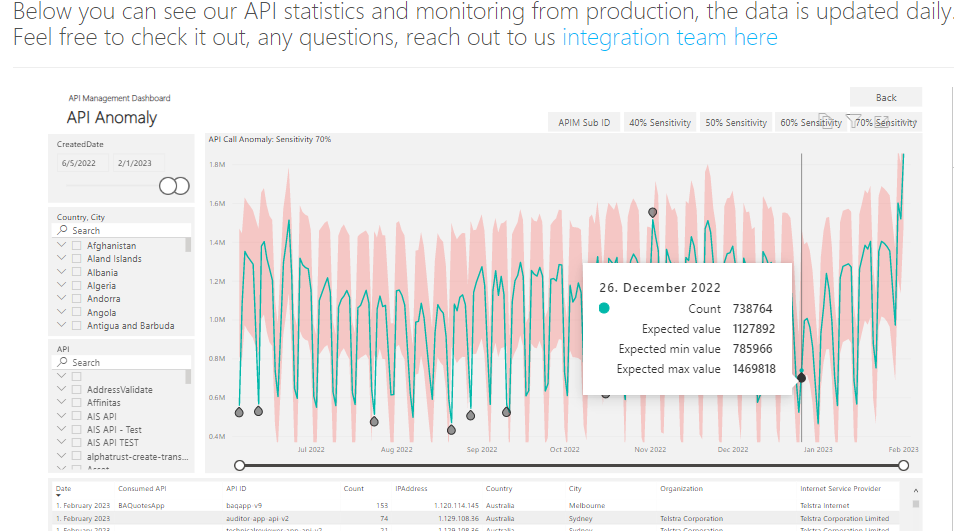954x531 pixels.
Task: Click the anomaly marker near November 2022 peak
Action: (653, 213)
